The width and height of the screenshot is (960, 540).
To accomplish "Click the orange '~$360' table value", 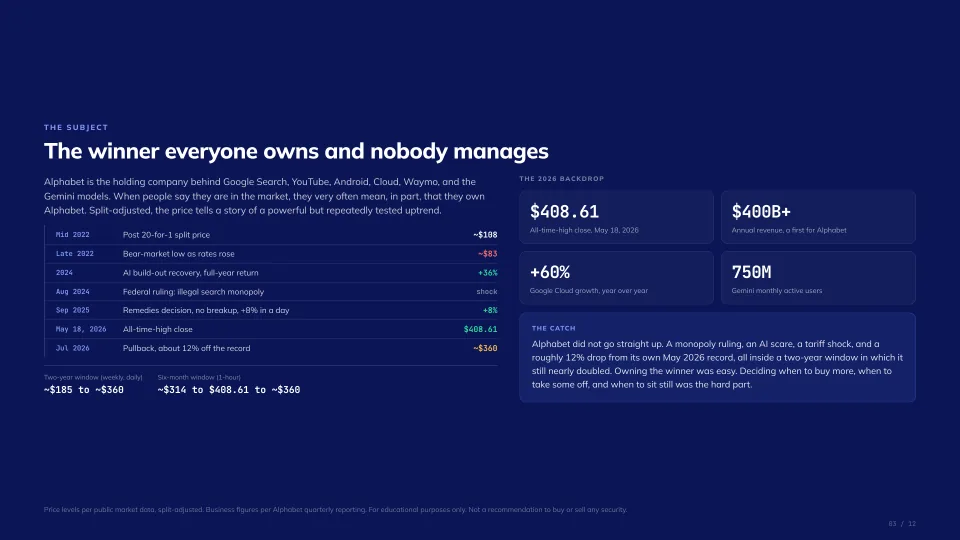I will click(485, 348).
